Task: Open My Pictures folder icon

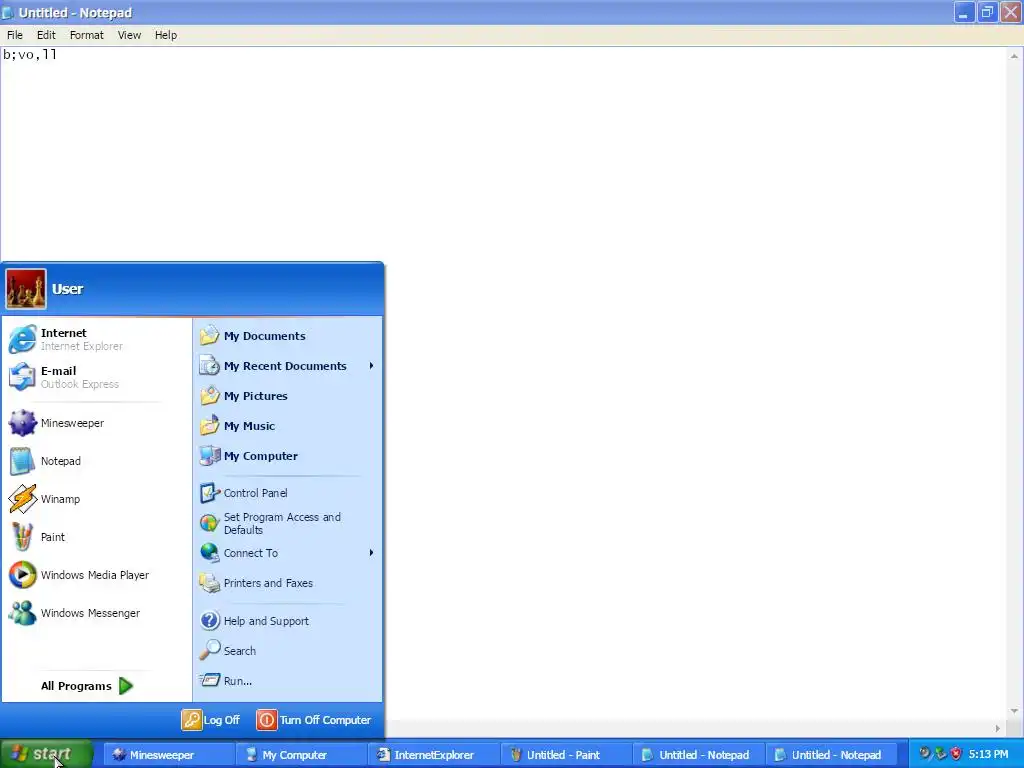Action: tap(209, 396)
